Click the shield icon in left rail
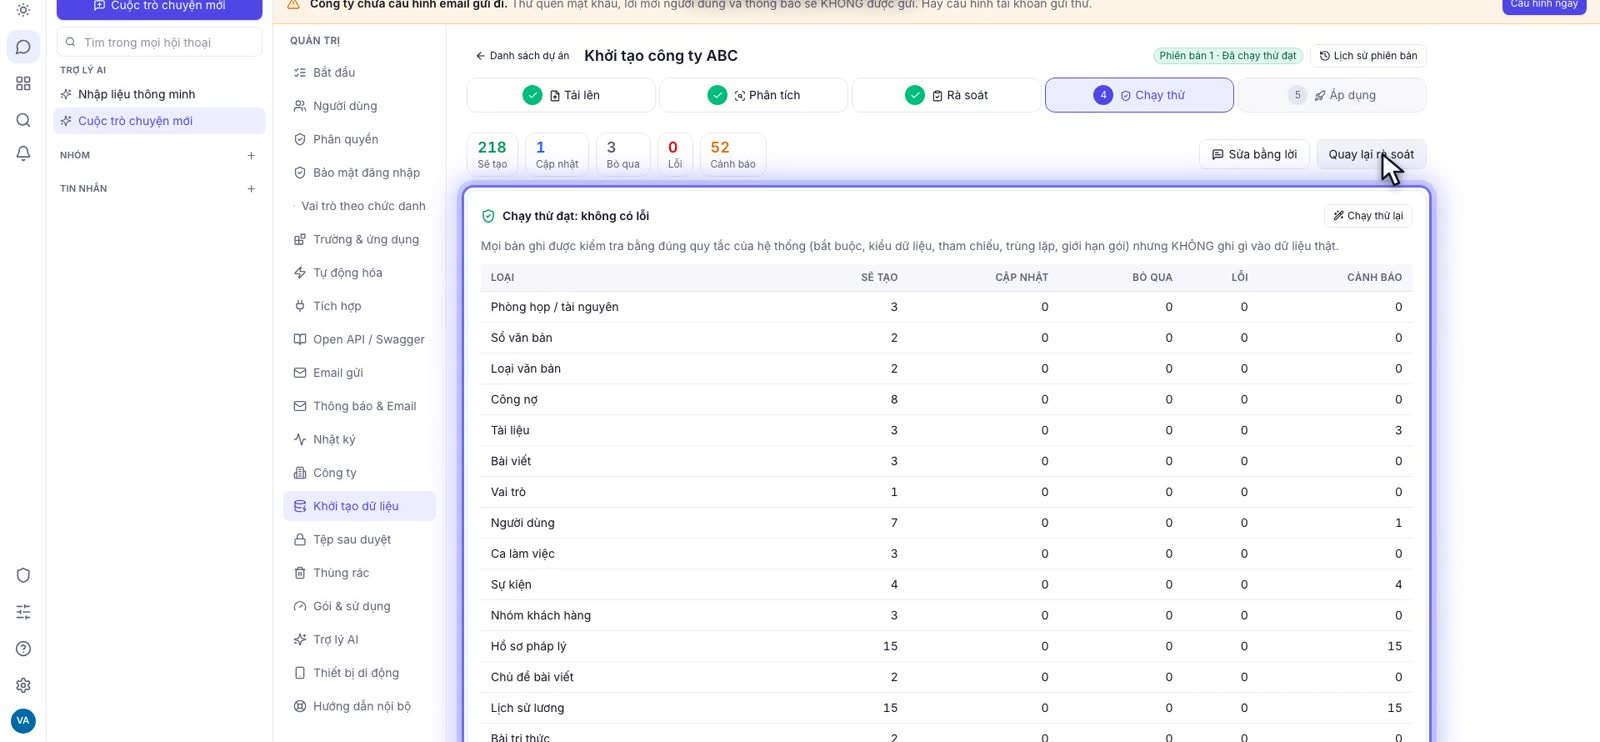 23,575
